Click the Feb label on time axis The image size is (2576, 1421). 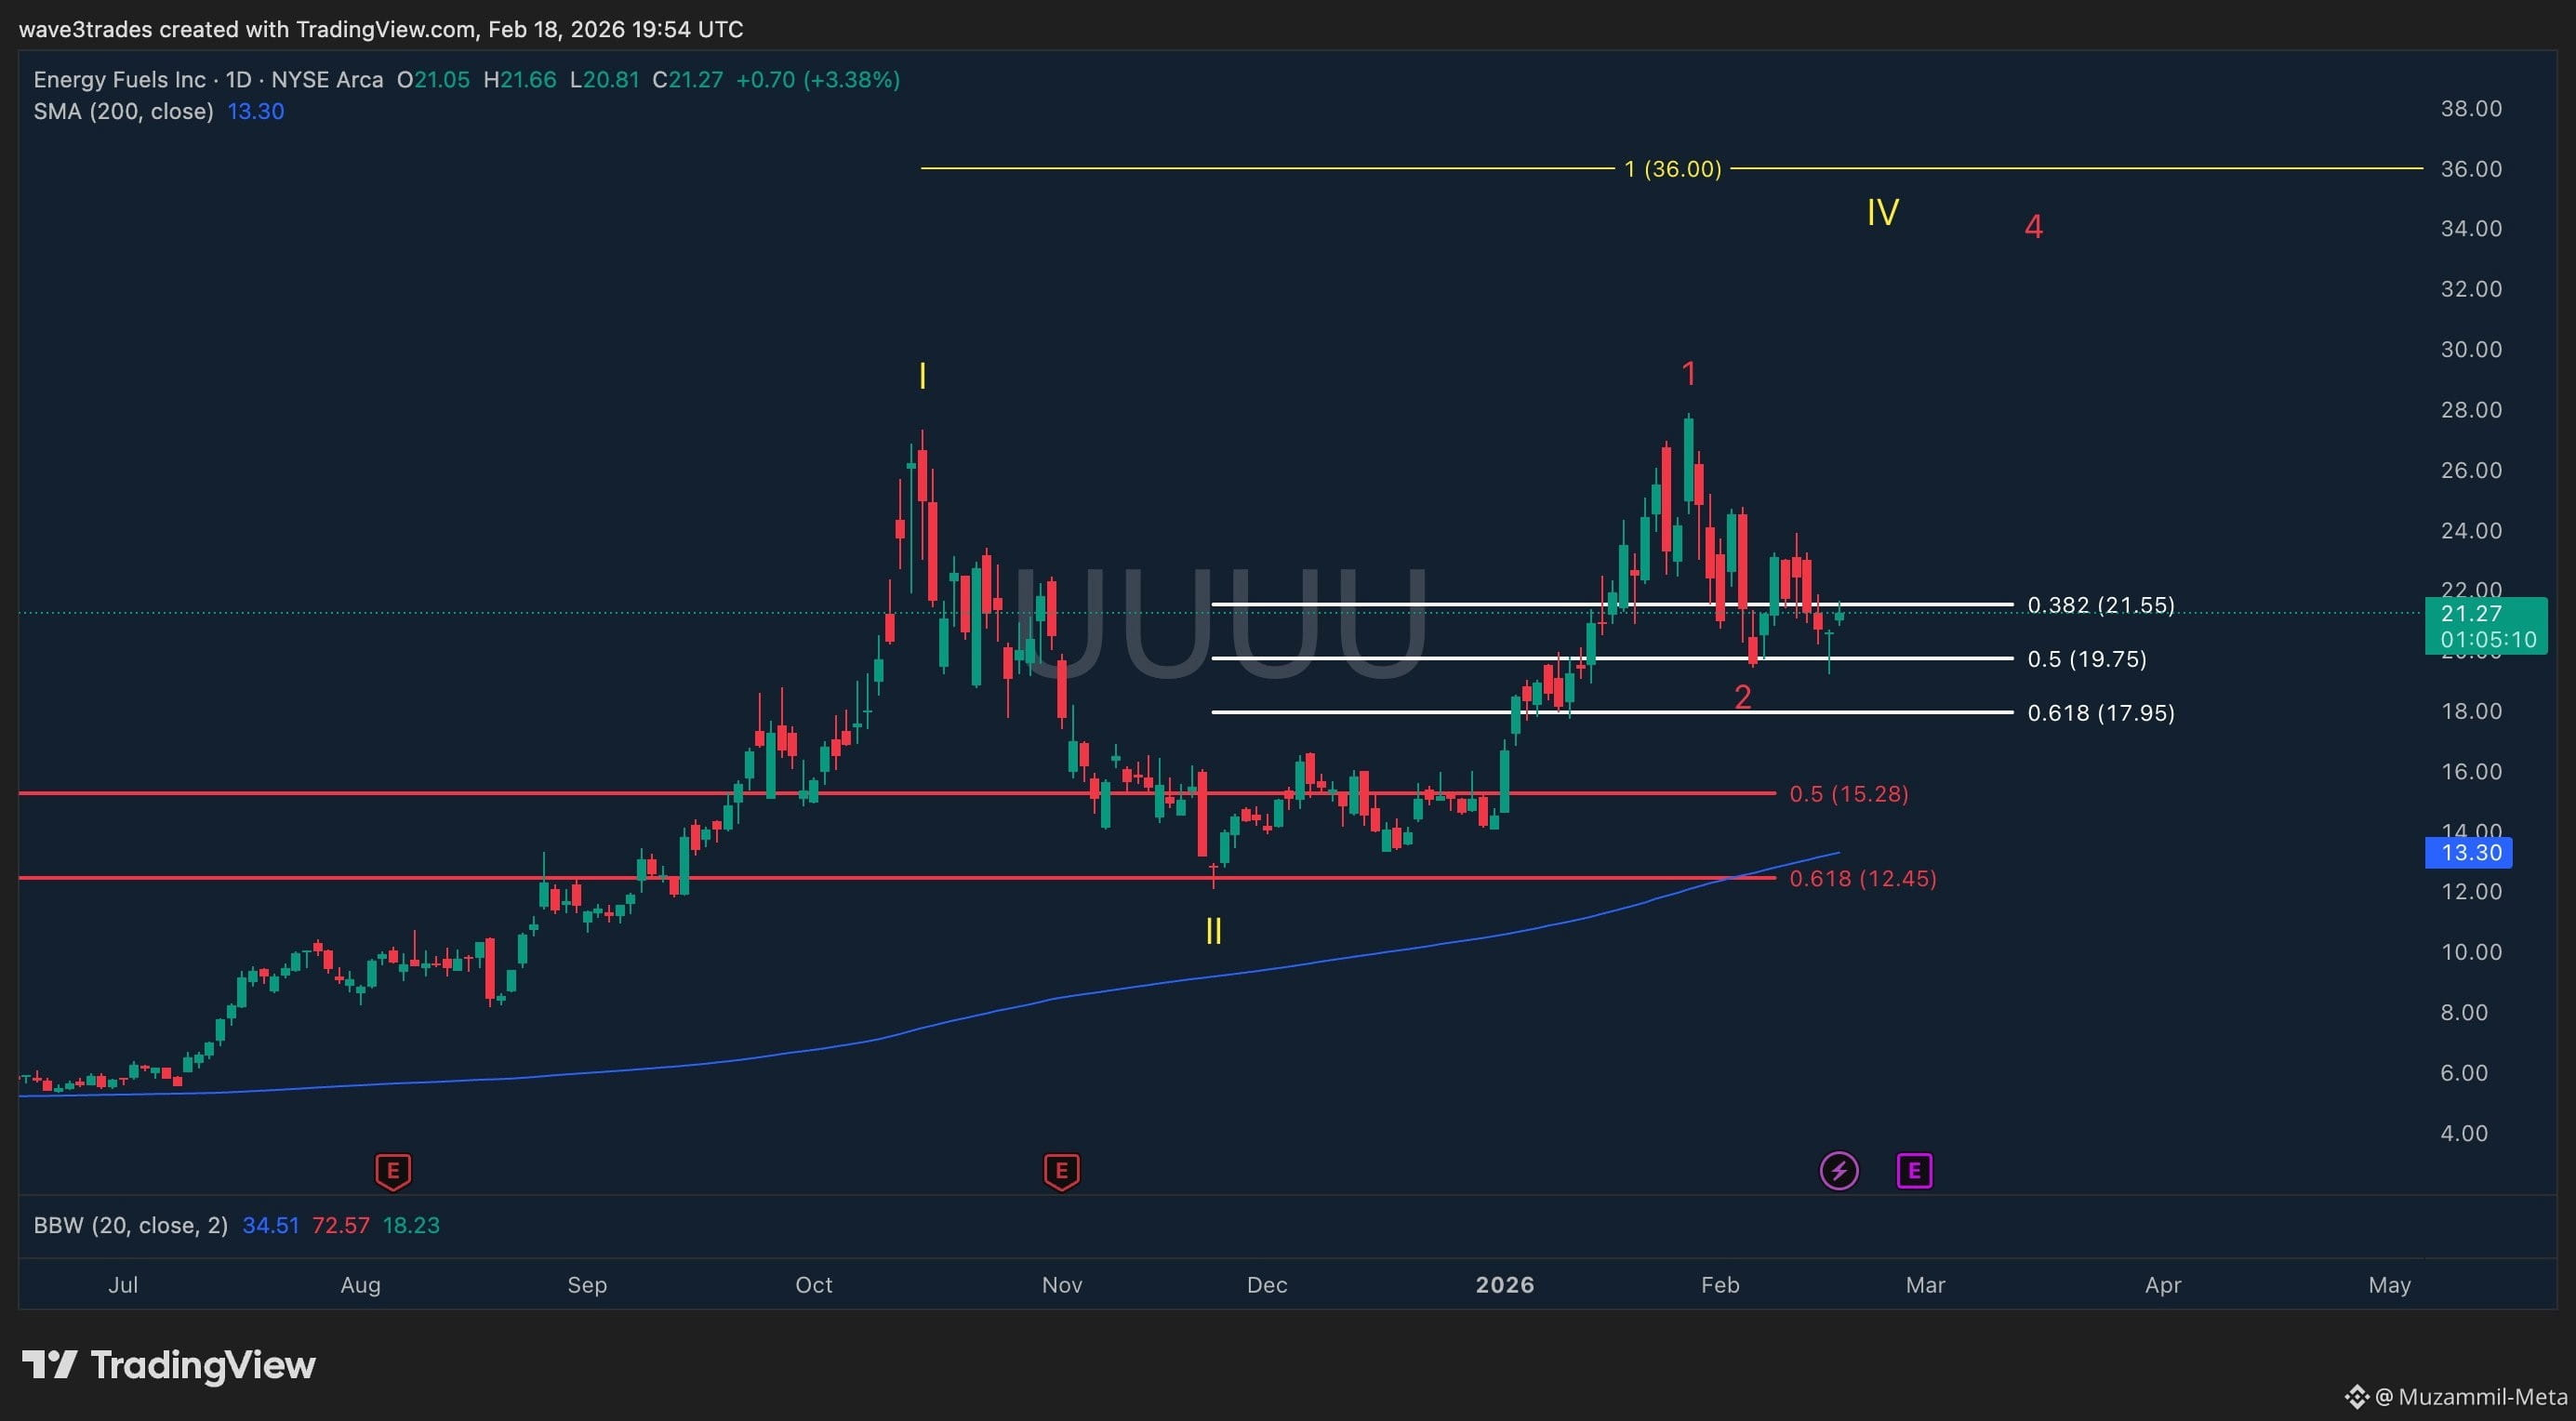coord(1720,1285)
